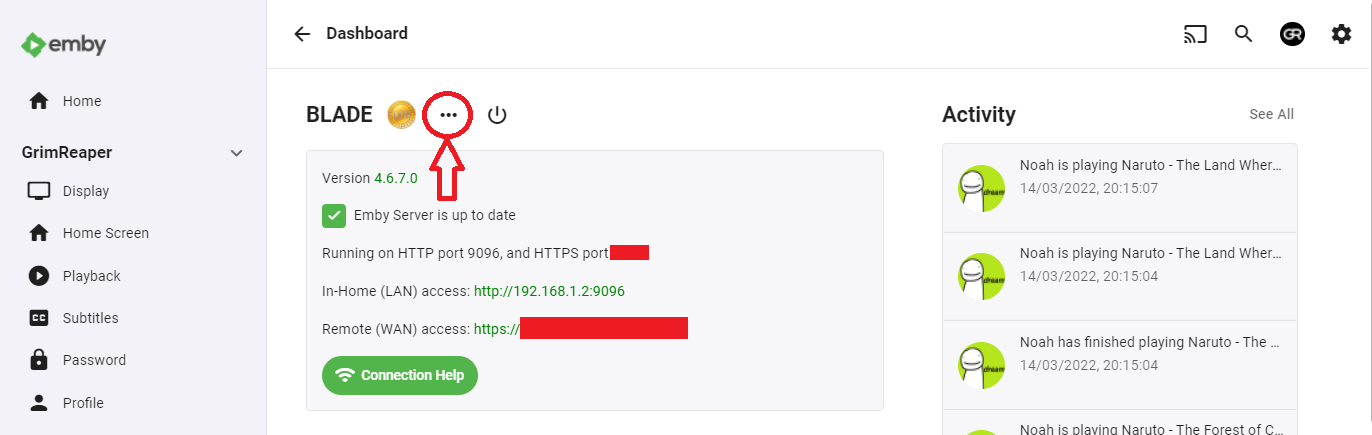The height and width of the screenshot is (435, 1372).
Task: Open the user profile avatar
Action: [x=1292, y=34]
